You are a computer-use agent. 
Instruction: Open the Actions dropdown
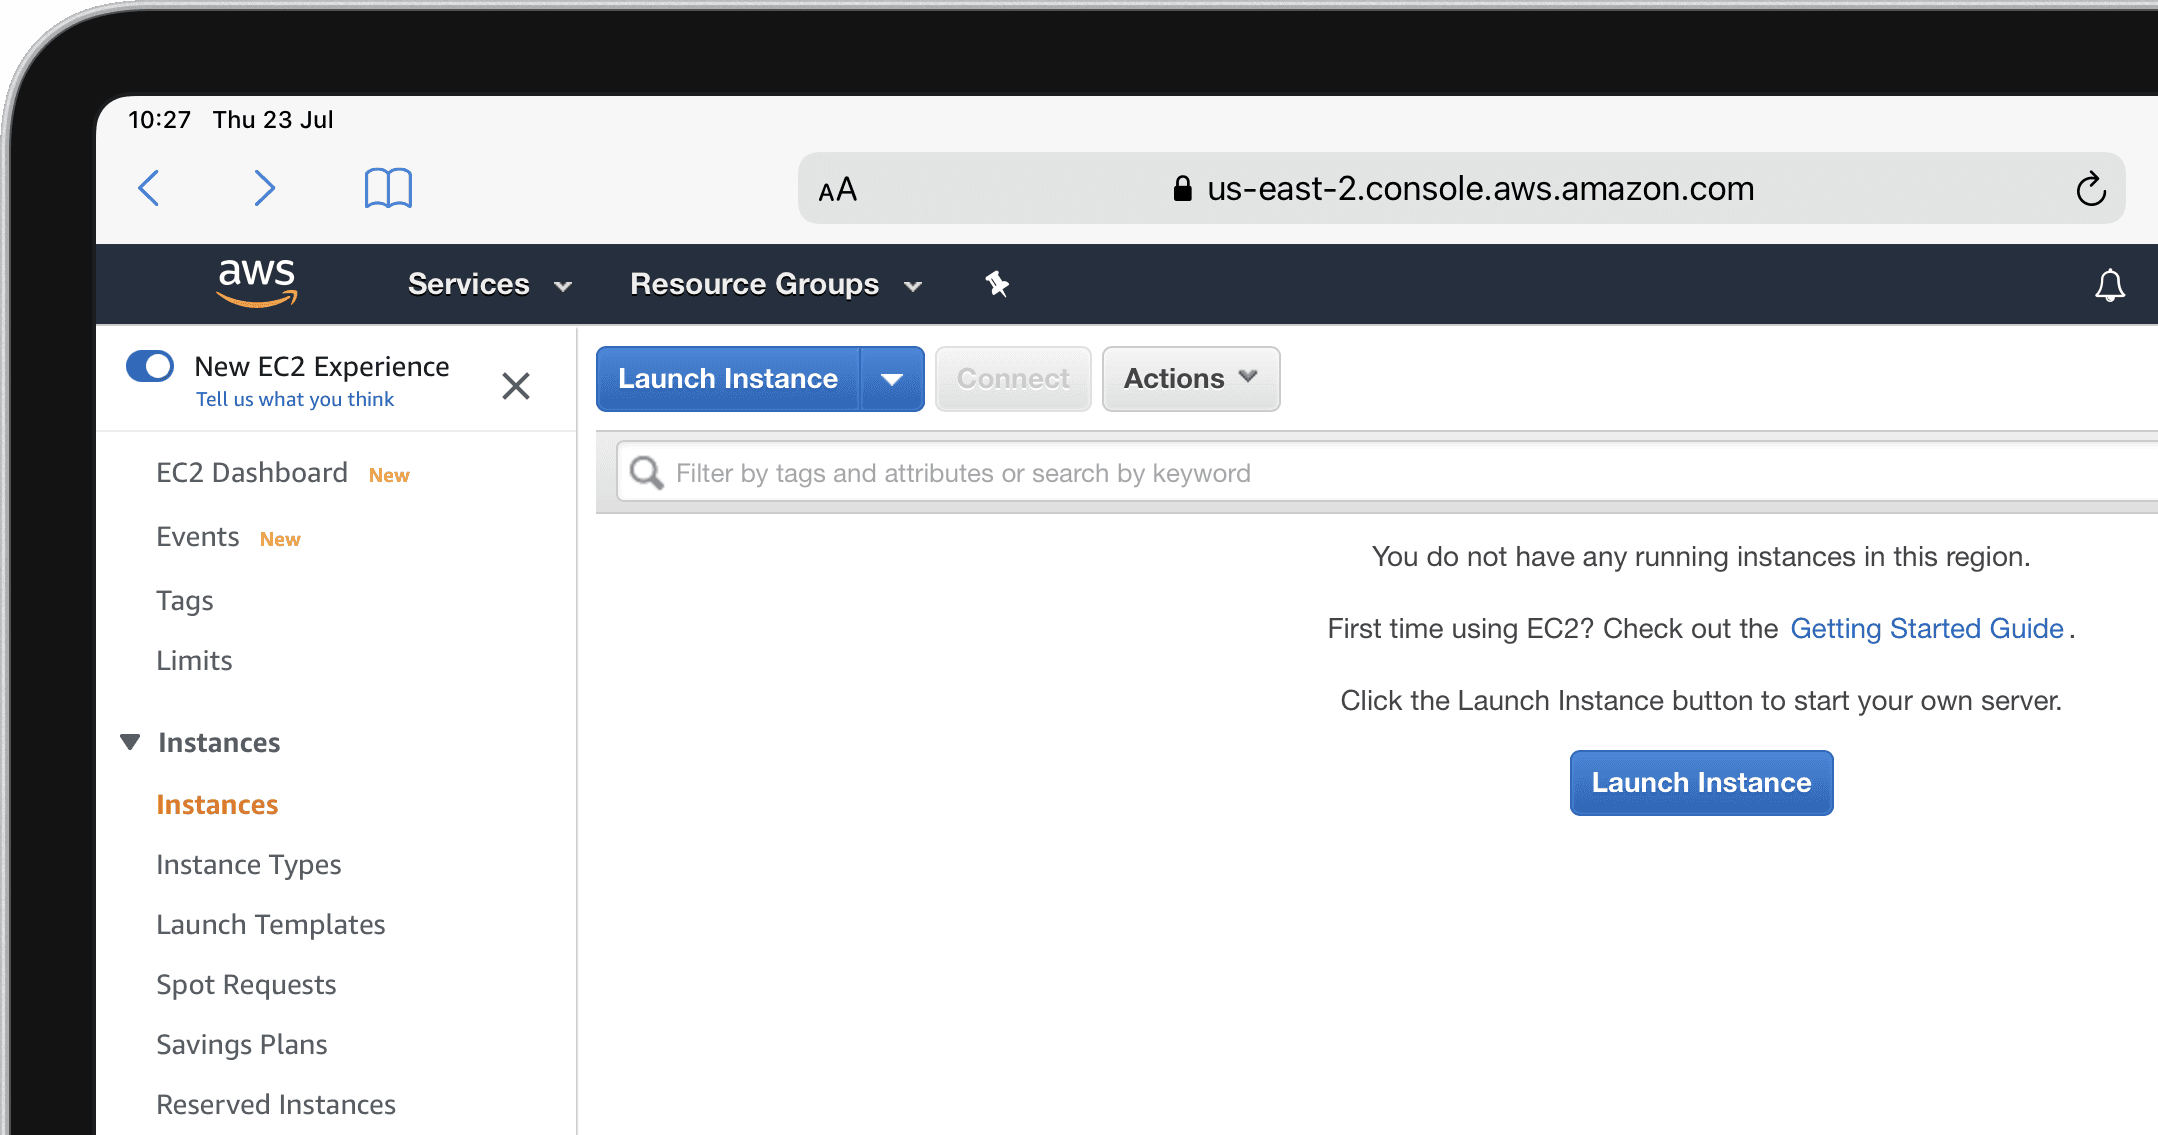(x=1191, y=379)
